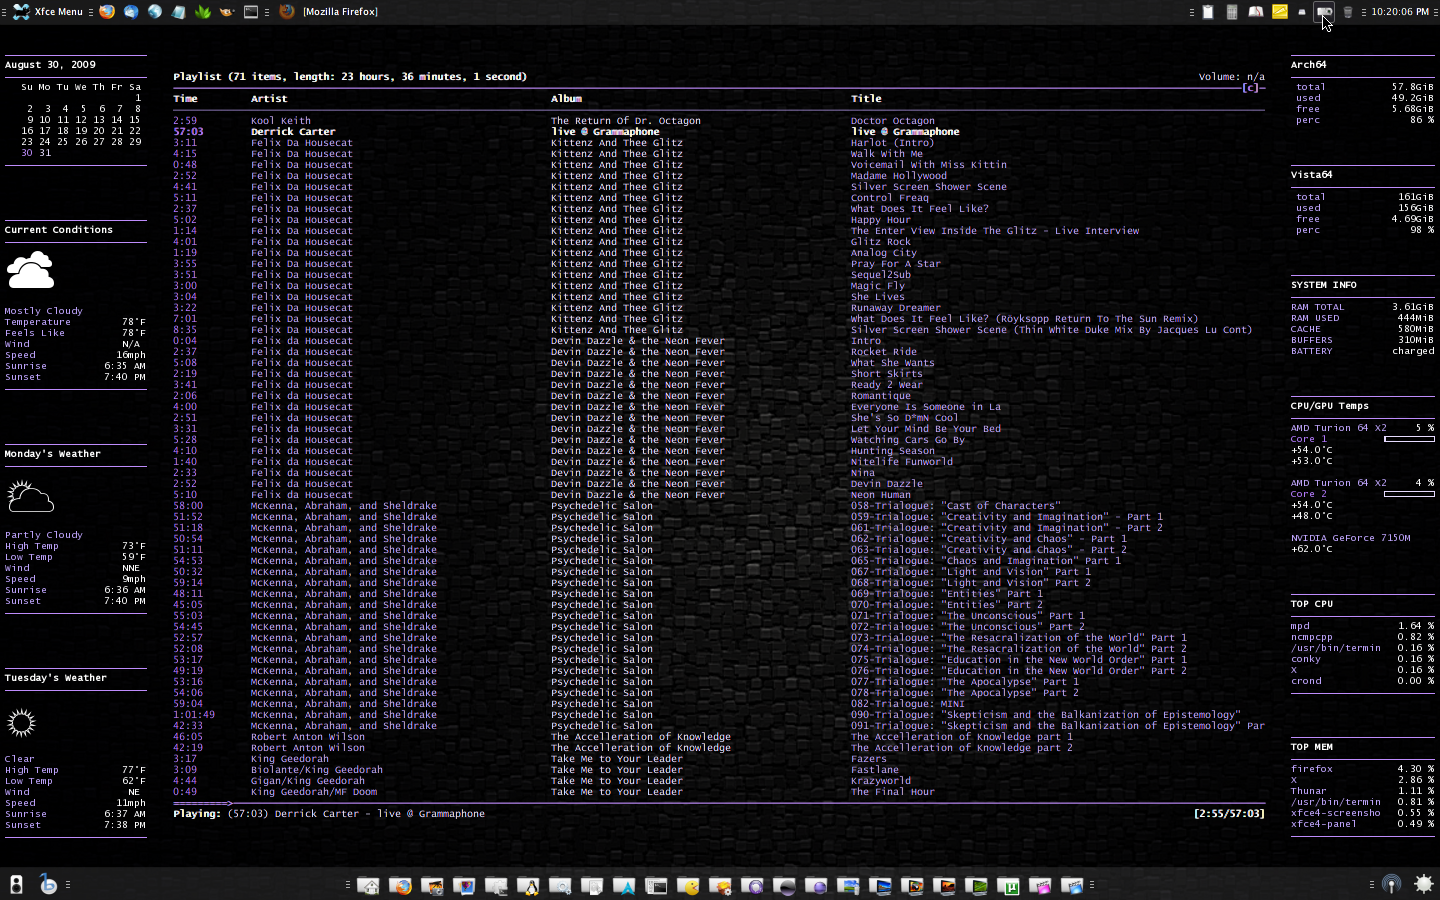This screenshot has width=1440, height=900.
Task: Select 'Neon Human' track
Action: (x=881, y=495)
